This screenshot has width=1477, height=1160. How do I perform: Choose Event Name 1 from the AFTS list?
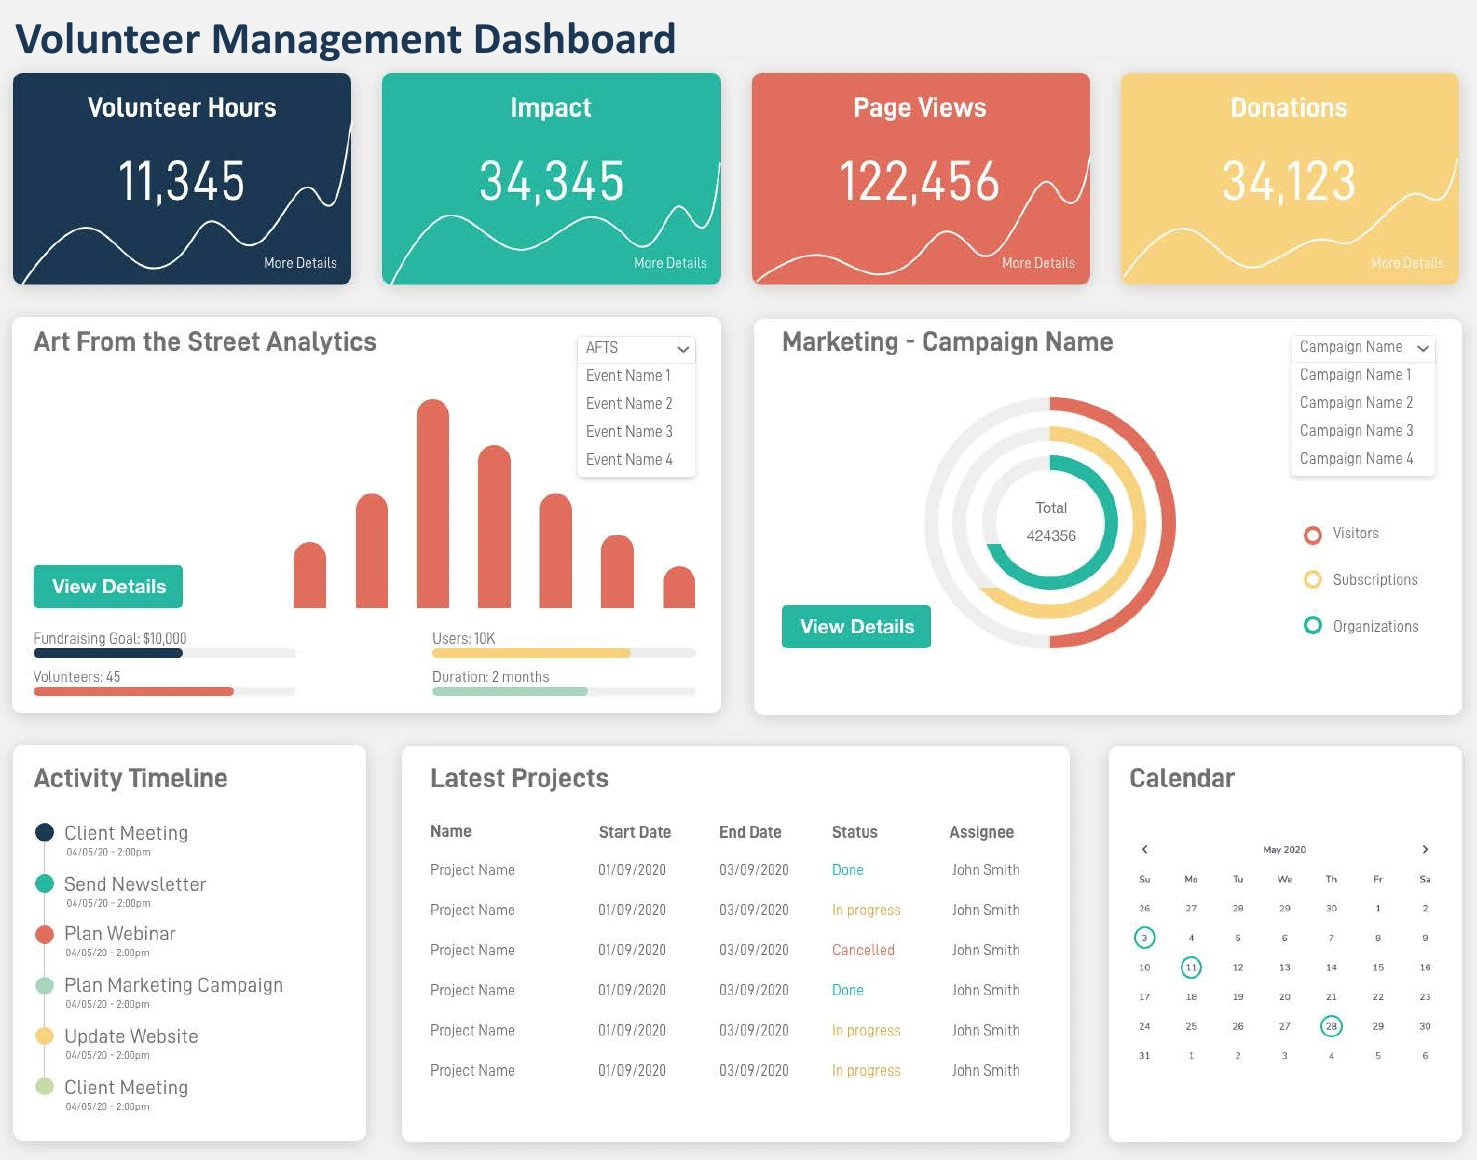628,375
